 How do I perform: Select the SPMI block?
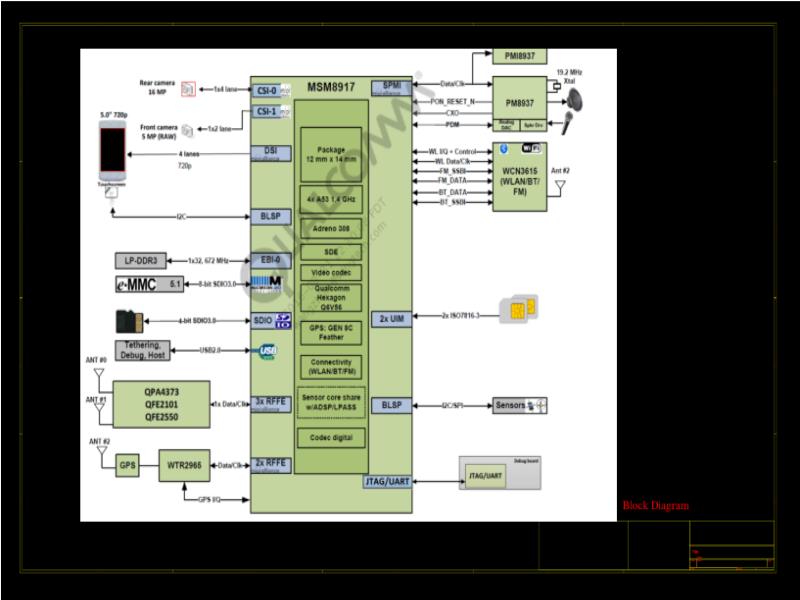point(391,88)
